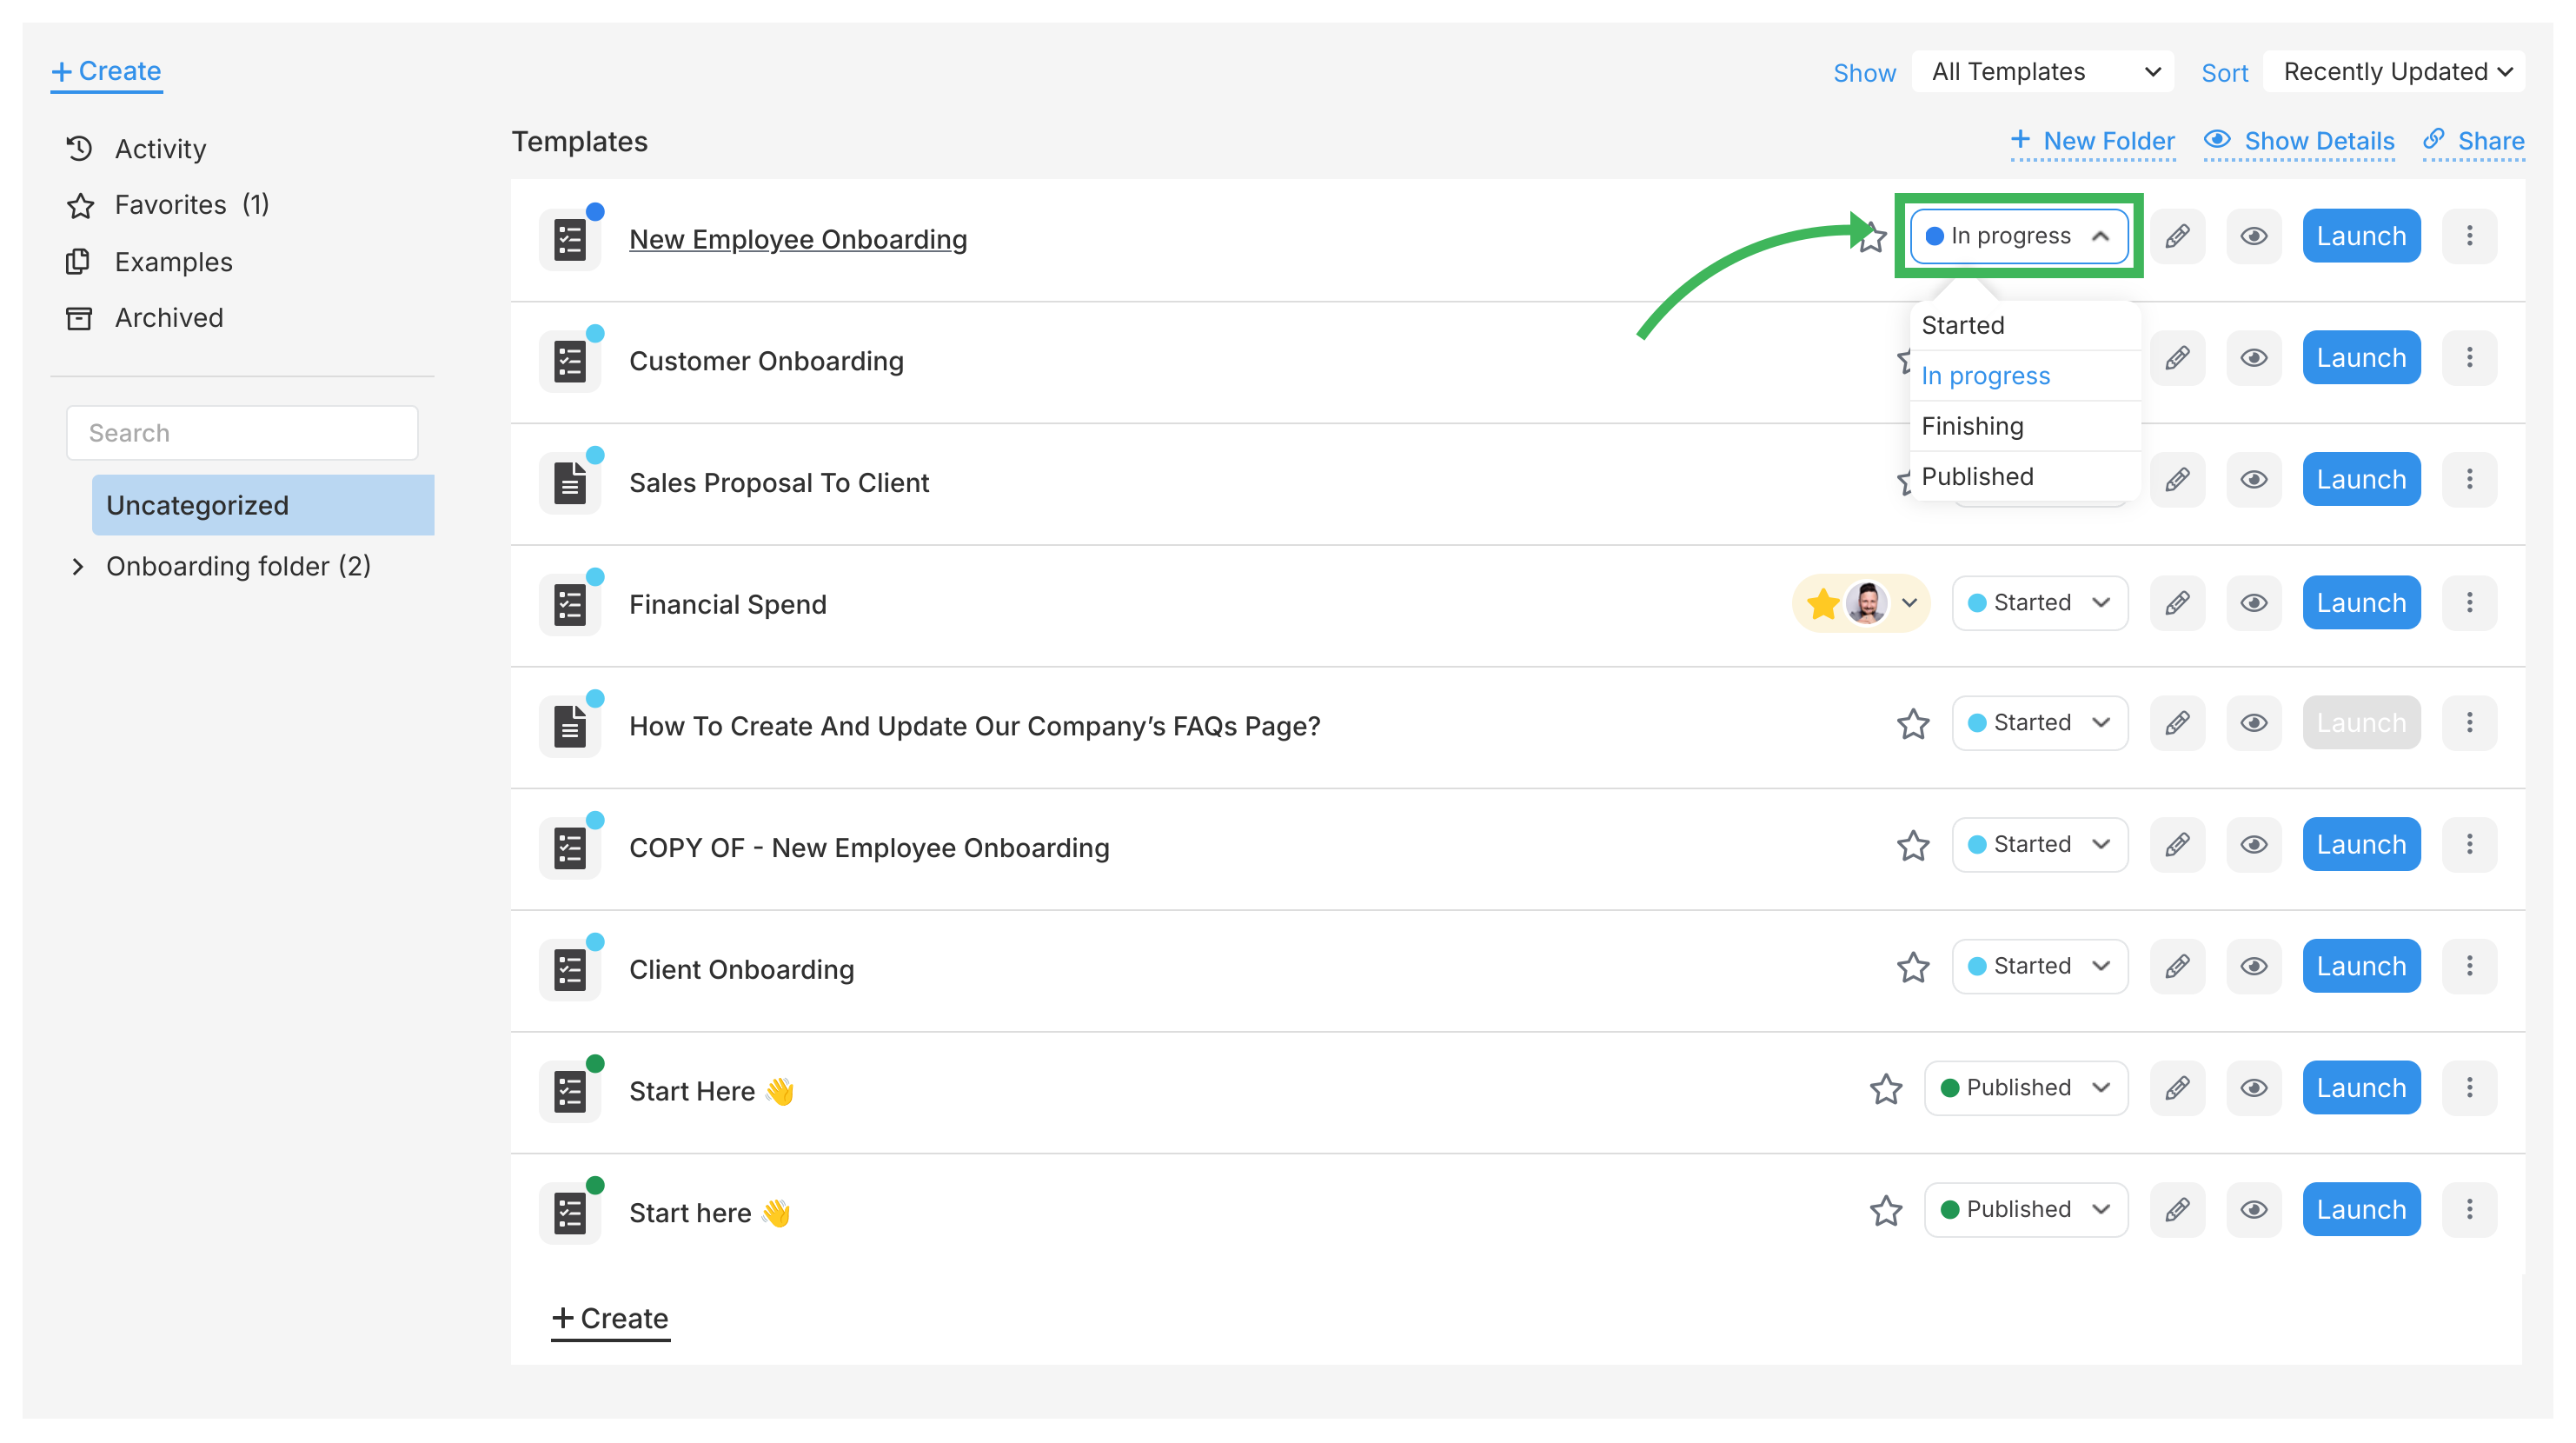The image size is (2576, 1443).
Task: Create a New Folder
Action: (2093, 141)
